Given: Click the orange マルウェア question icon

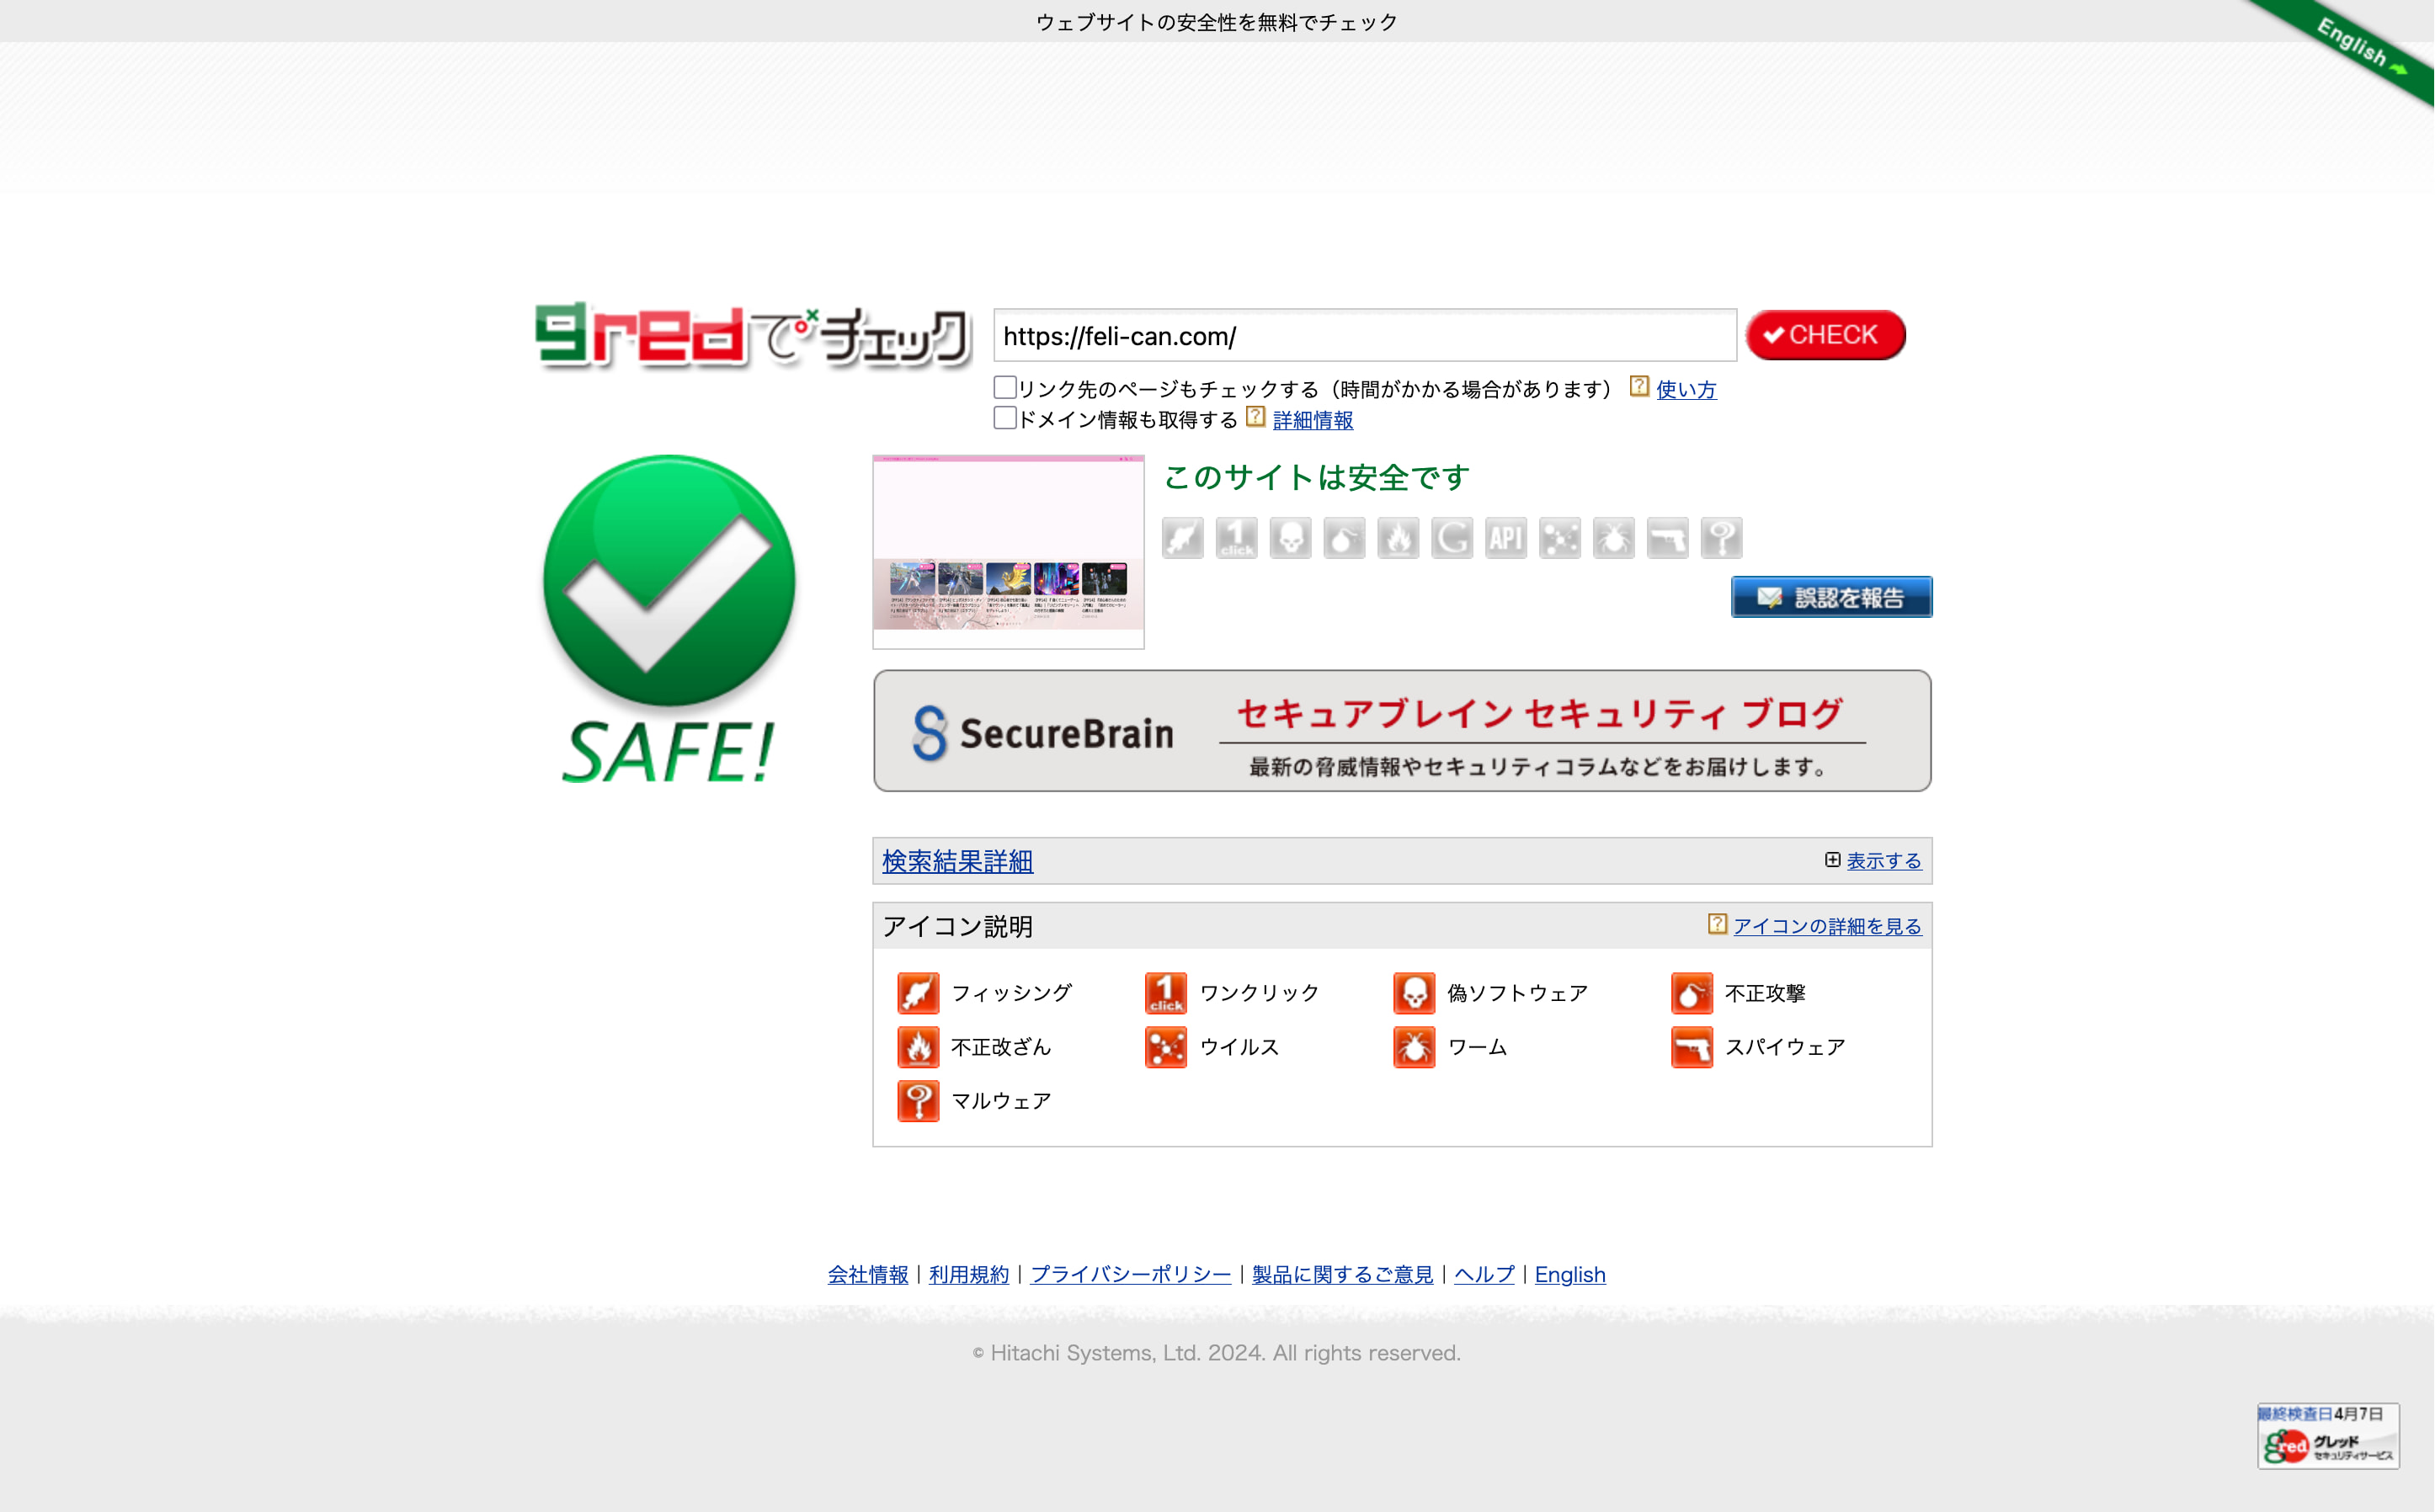Looking at the screenshot, I should (x=918, y=1101).
